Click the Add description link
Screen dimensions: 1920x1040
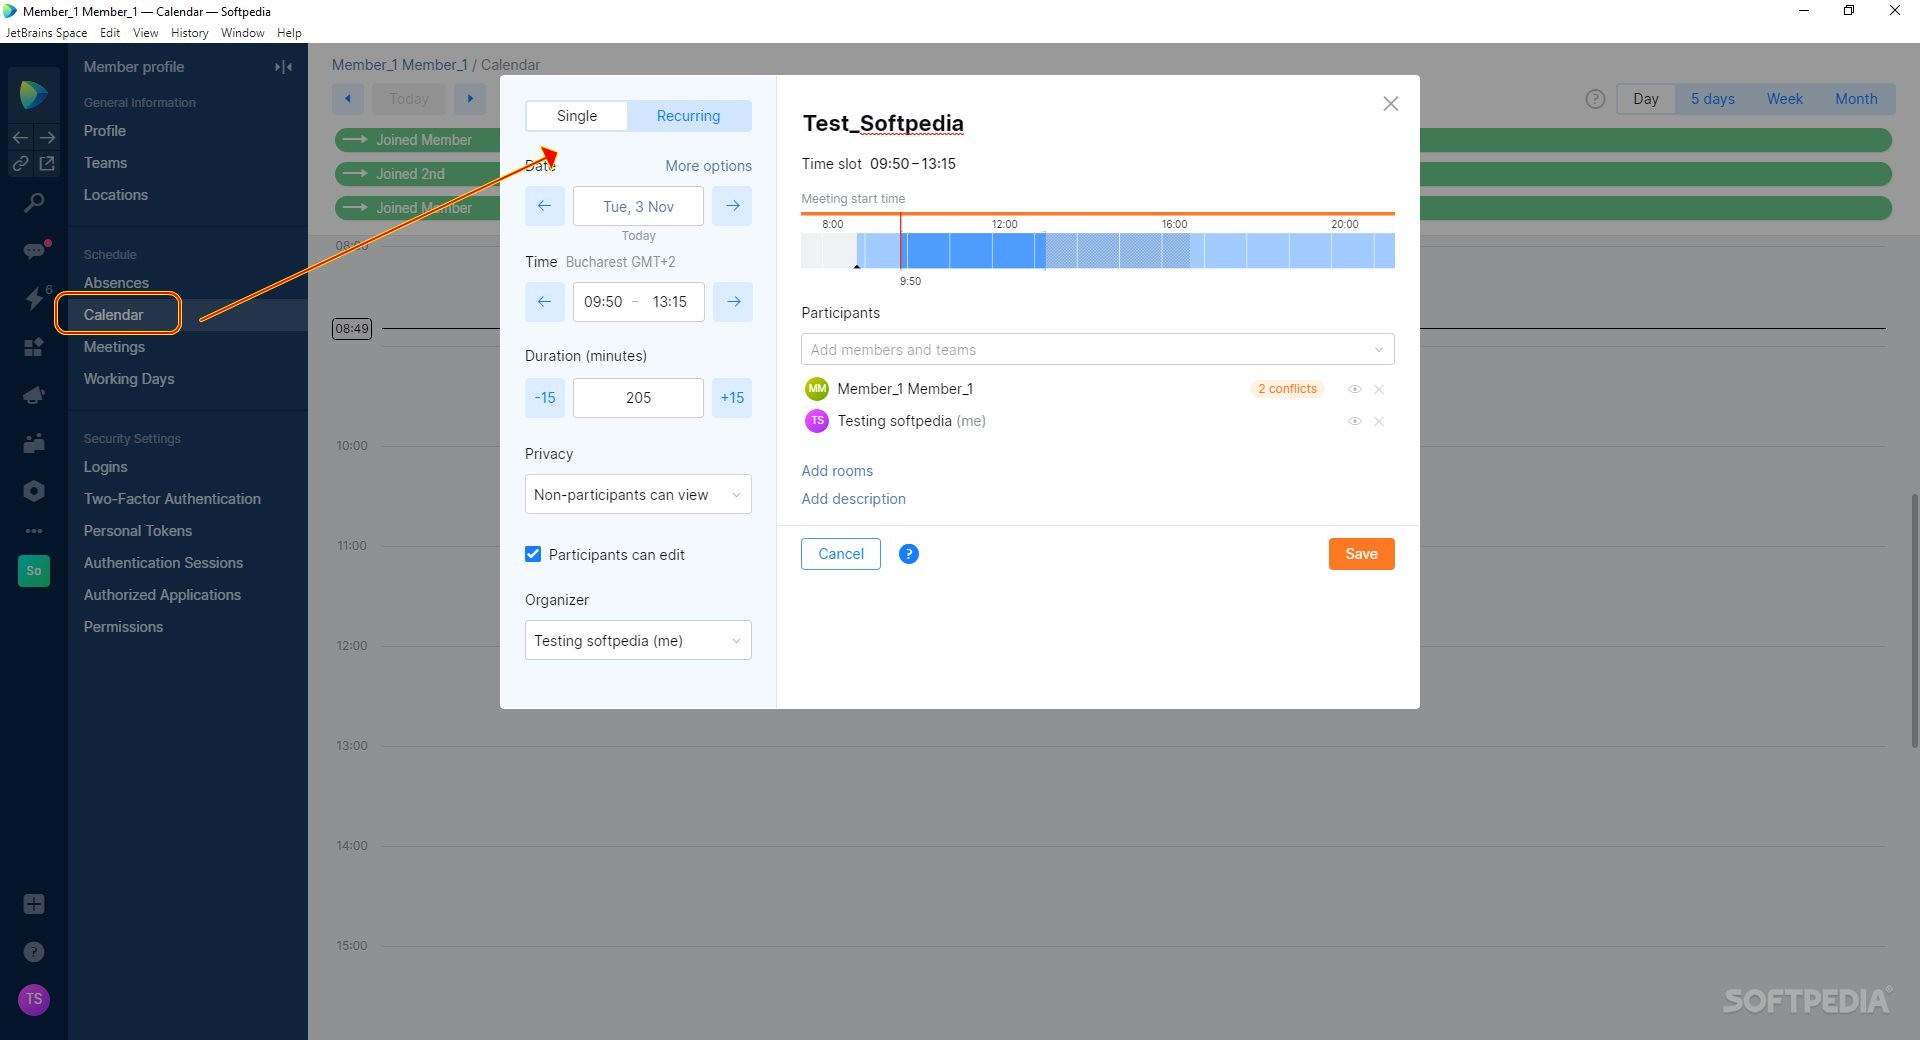(x=853, y=499)
